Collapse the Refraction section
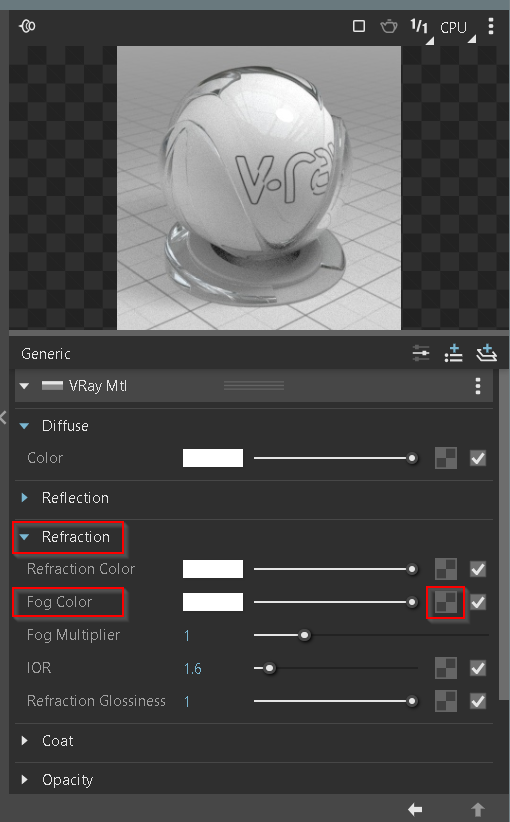The height and width of the screenshot is (822, 510). pos(24,537)
